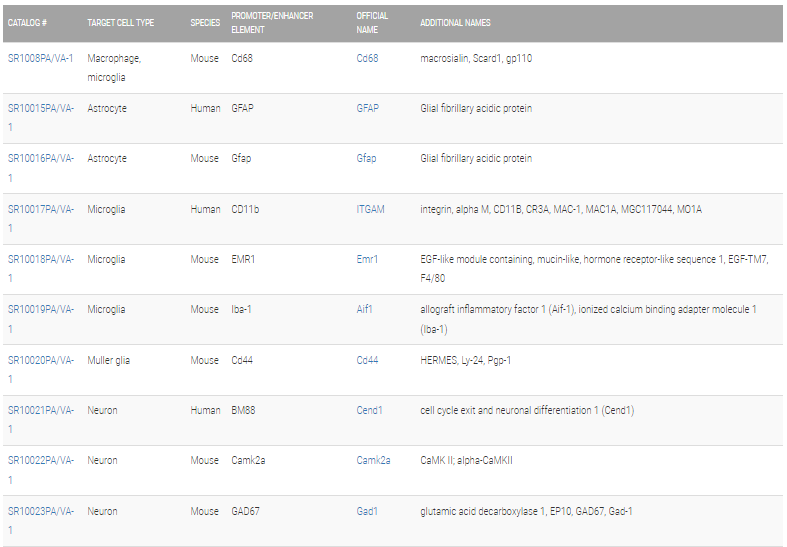787x547 pixels.
Task: Open catalog link SR1008PA/VA-1
Action: (40, 58)
